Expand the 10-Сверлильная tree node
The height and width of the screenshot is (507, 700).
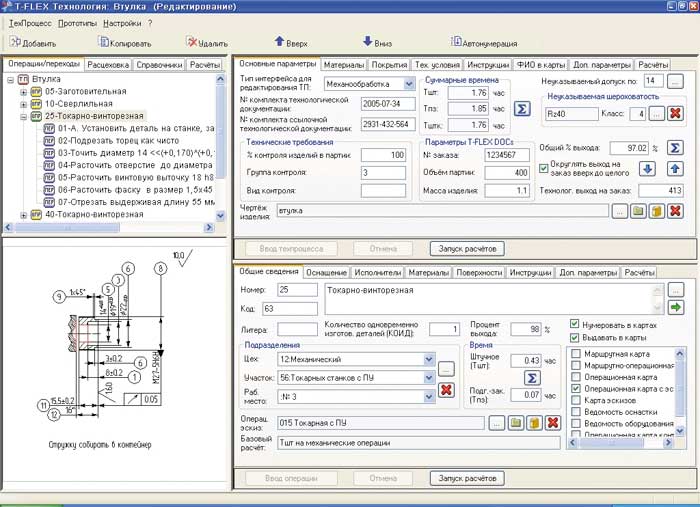coord(24,103)
